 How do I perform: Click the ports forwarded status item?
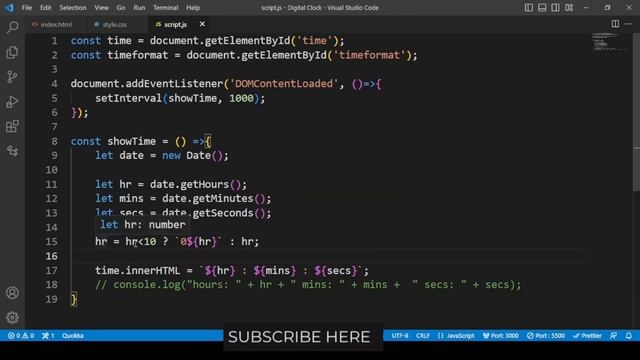[x=48, y=336]
